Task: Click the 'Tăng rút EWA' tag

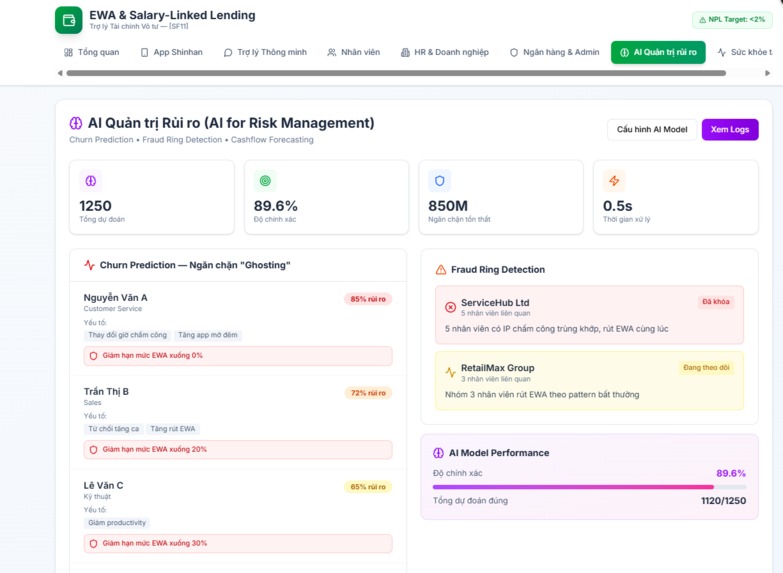Action: 173,429
